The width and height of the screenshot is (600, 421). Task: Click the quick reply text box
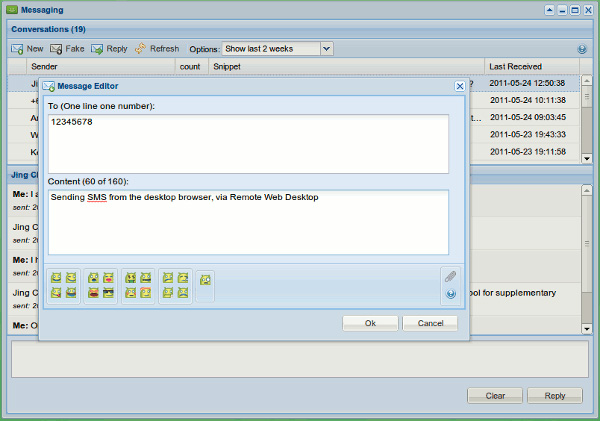(x=300, y=359)
